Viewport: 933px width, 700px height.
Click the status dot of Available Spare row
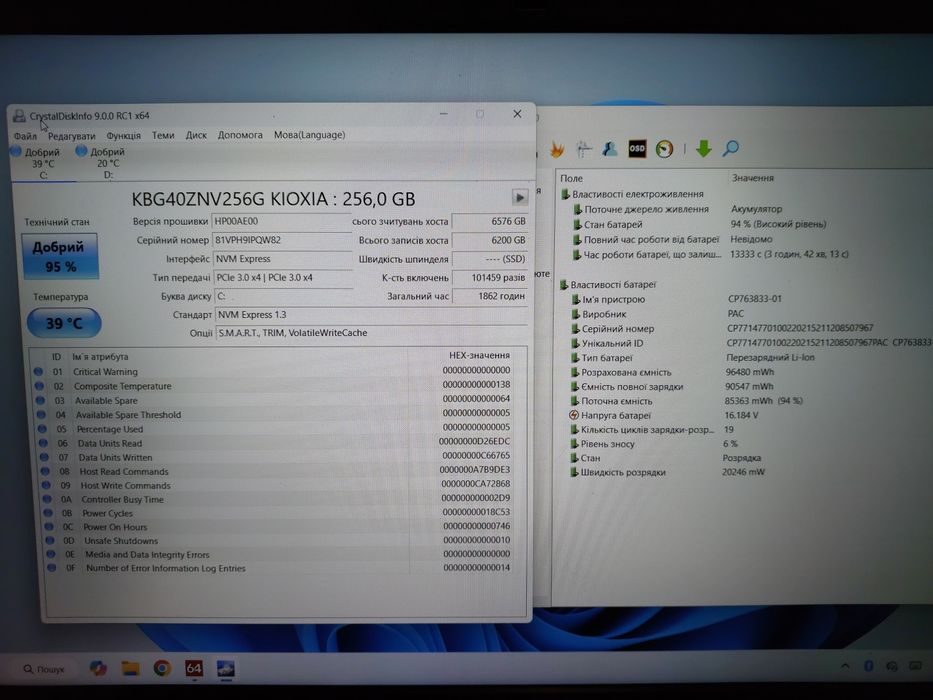coord(40,401)
